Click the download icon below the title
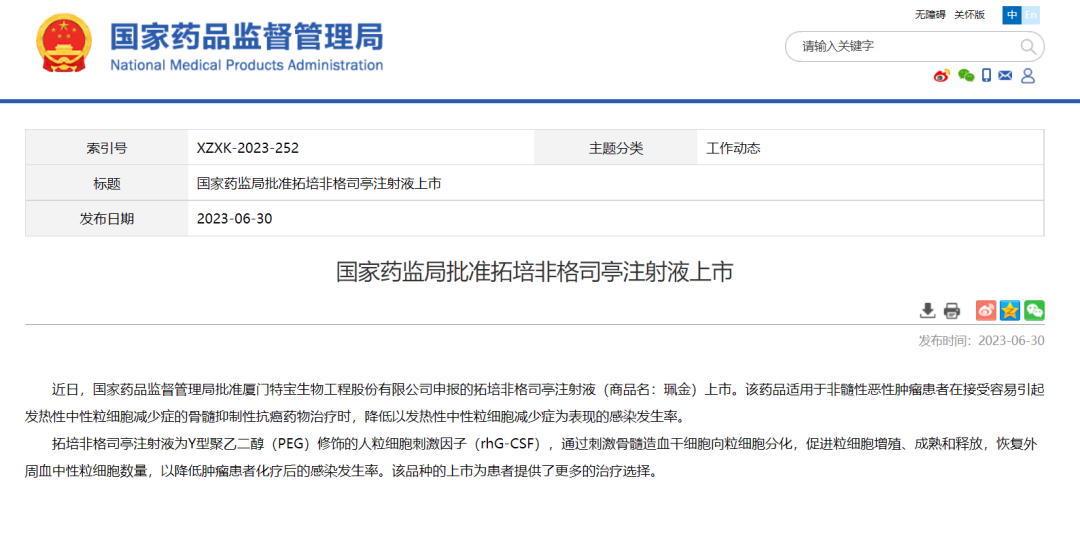This screenshot has width=1080, height=555. point(928,311)
